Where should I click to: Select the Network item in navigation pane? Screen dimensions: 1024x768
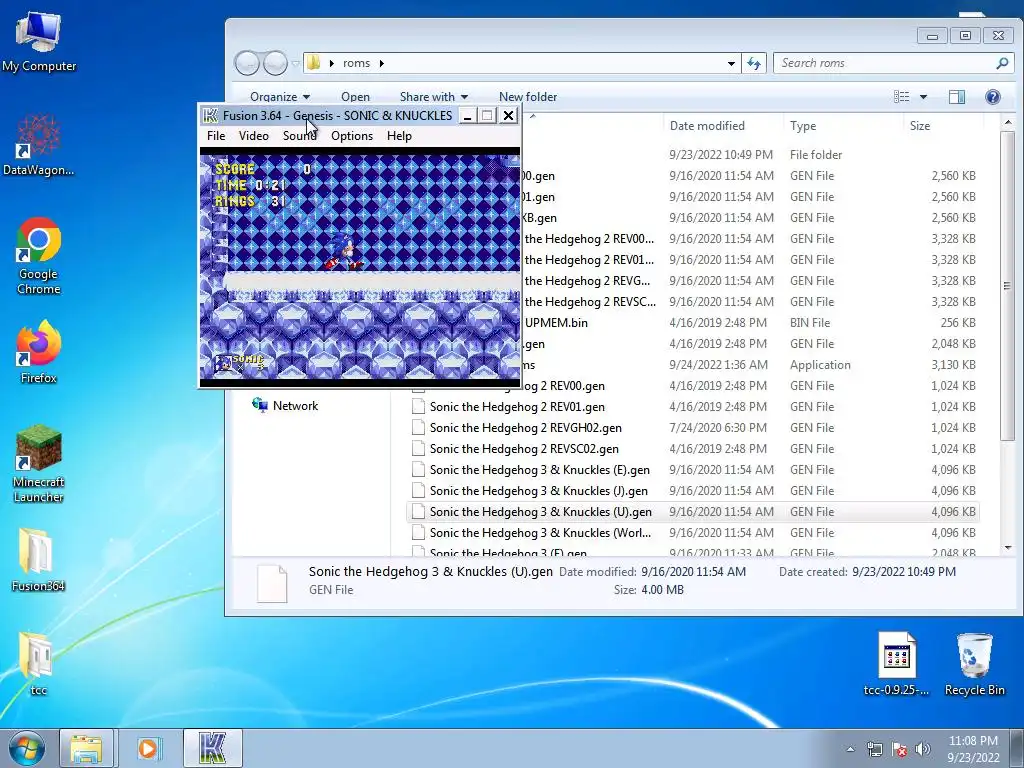click(x=285, y=406)
